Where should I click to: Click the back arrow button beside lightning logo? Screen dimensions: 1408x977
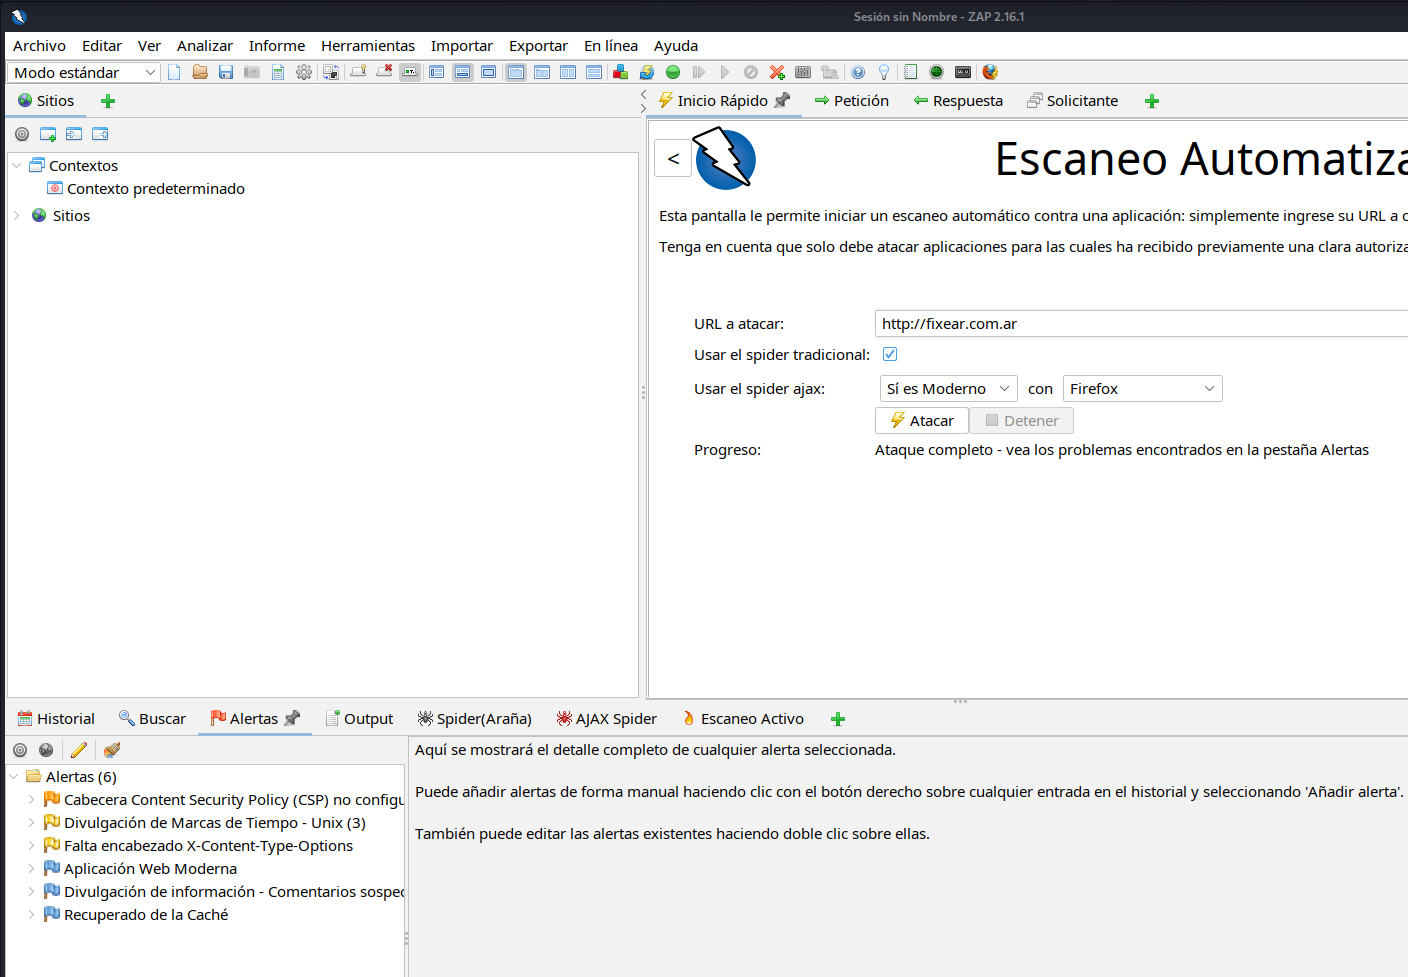click(x=673, y=159)
